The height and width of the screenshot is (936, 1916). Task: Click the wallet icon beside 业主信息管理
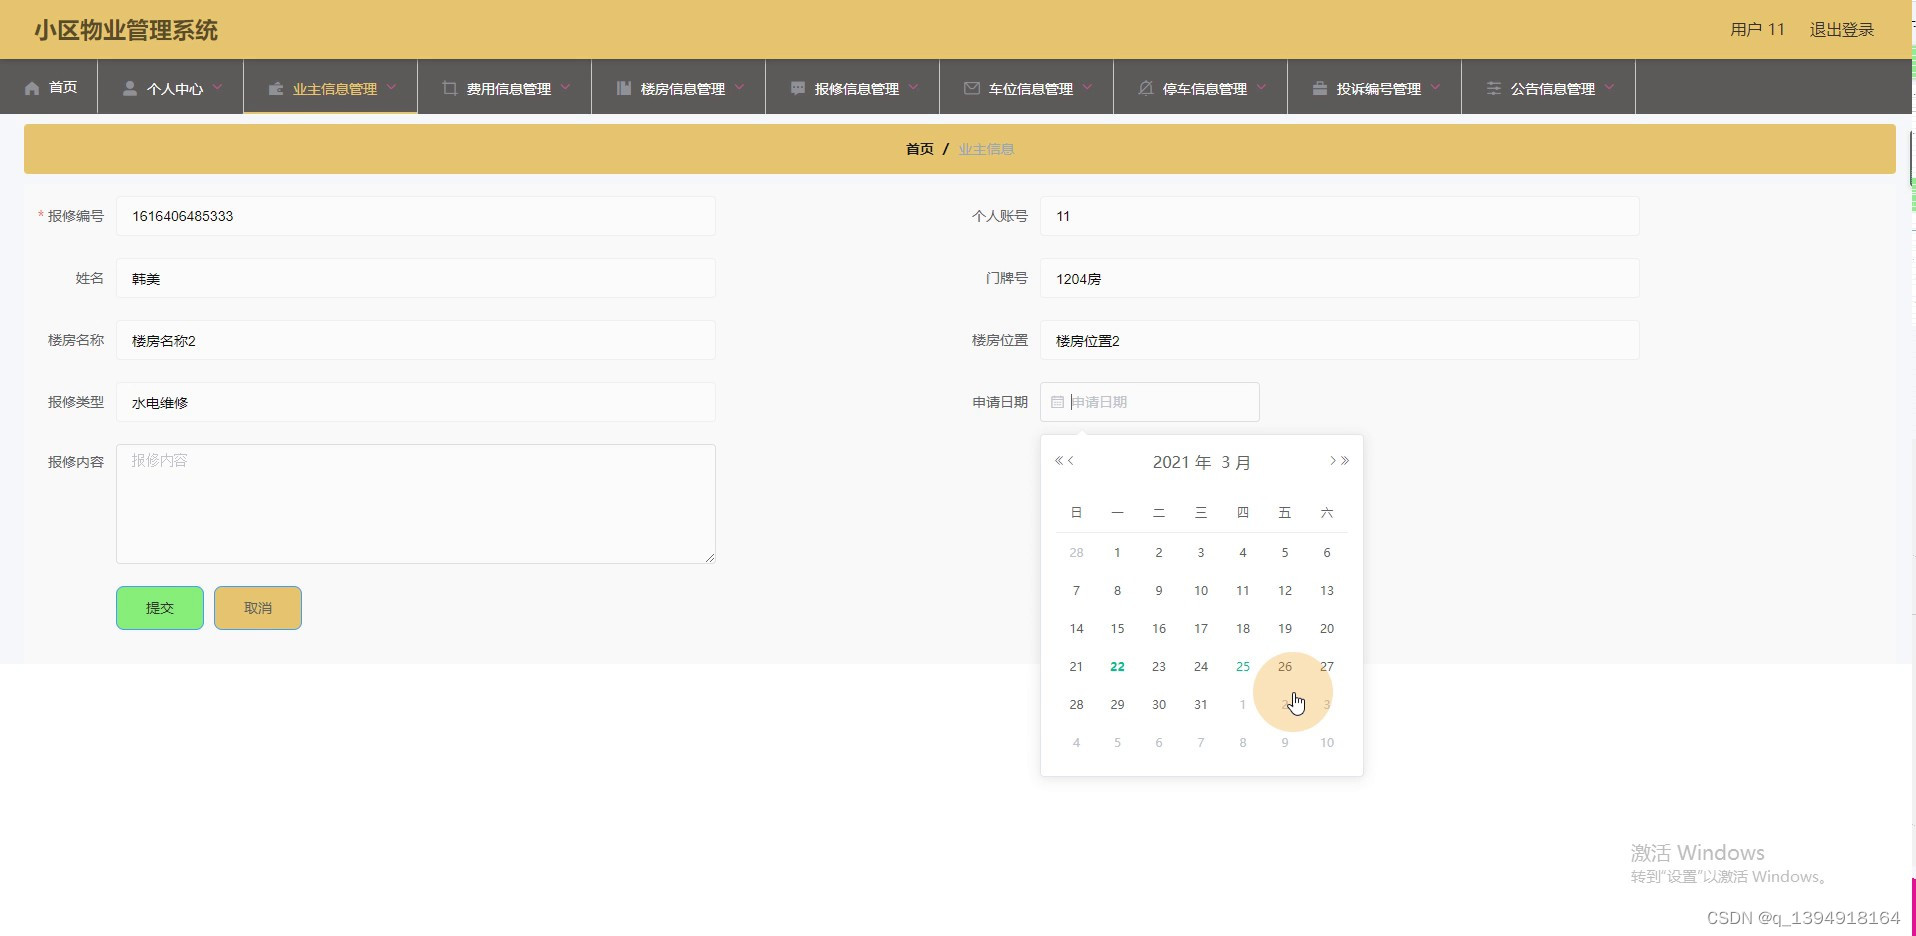pyautogui.click(x=276, y=88)
